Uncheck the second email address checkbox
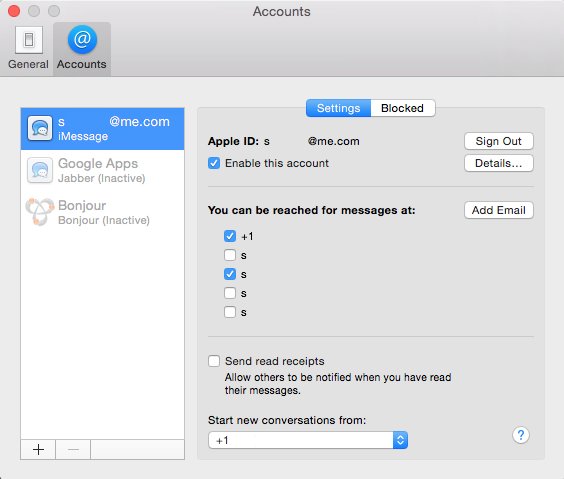Viewport: 564px width, 479px height. (230, 274)
